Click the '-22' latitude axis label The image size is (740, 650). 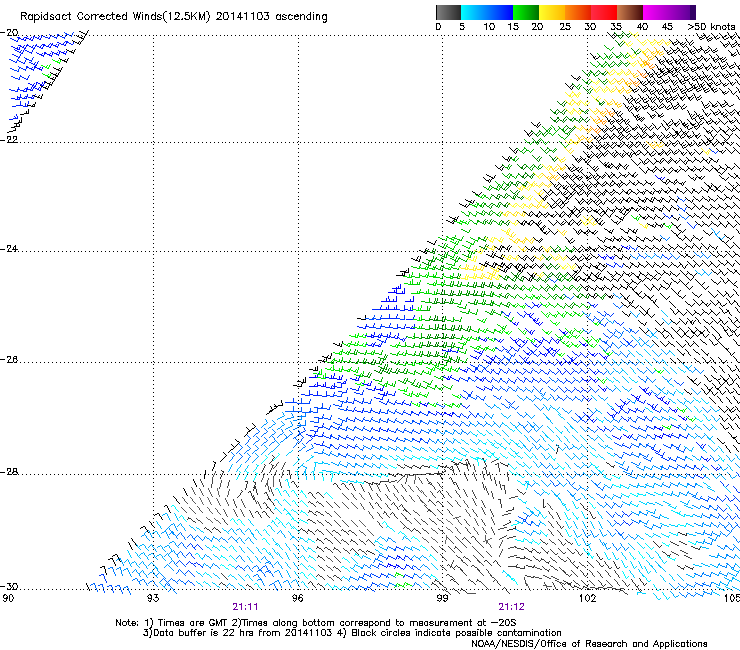point(9,140)
